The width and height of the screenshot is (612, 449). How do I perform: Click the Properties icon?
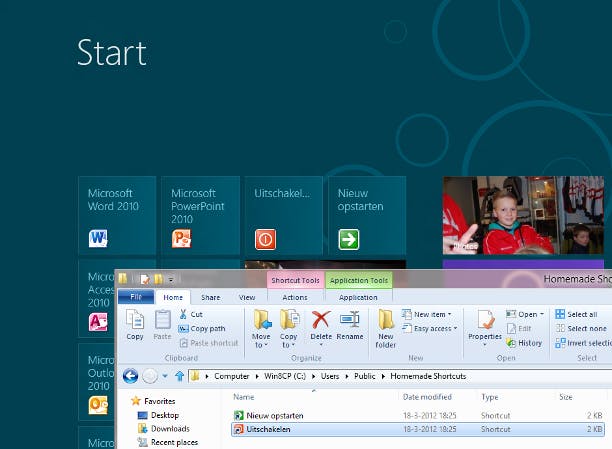[x=485, y=320]
